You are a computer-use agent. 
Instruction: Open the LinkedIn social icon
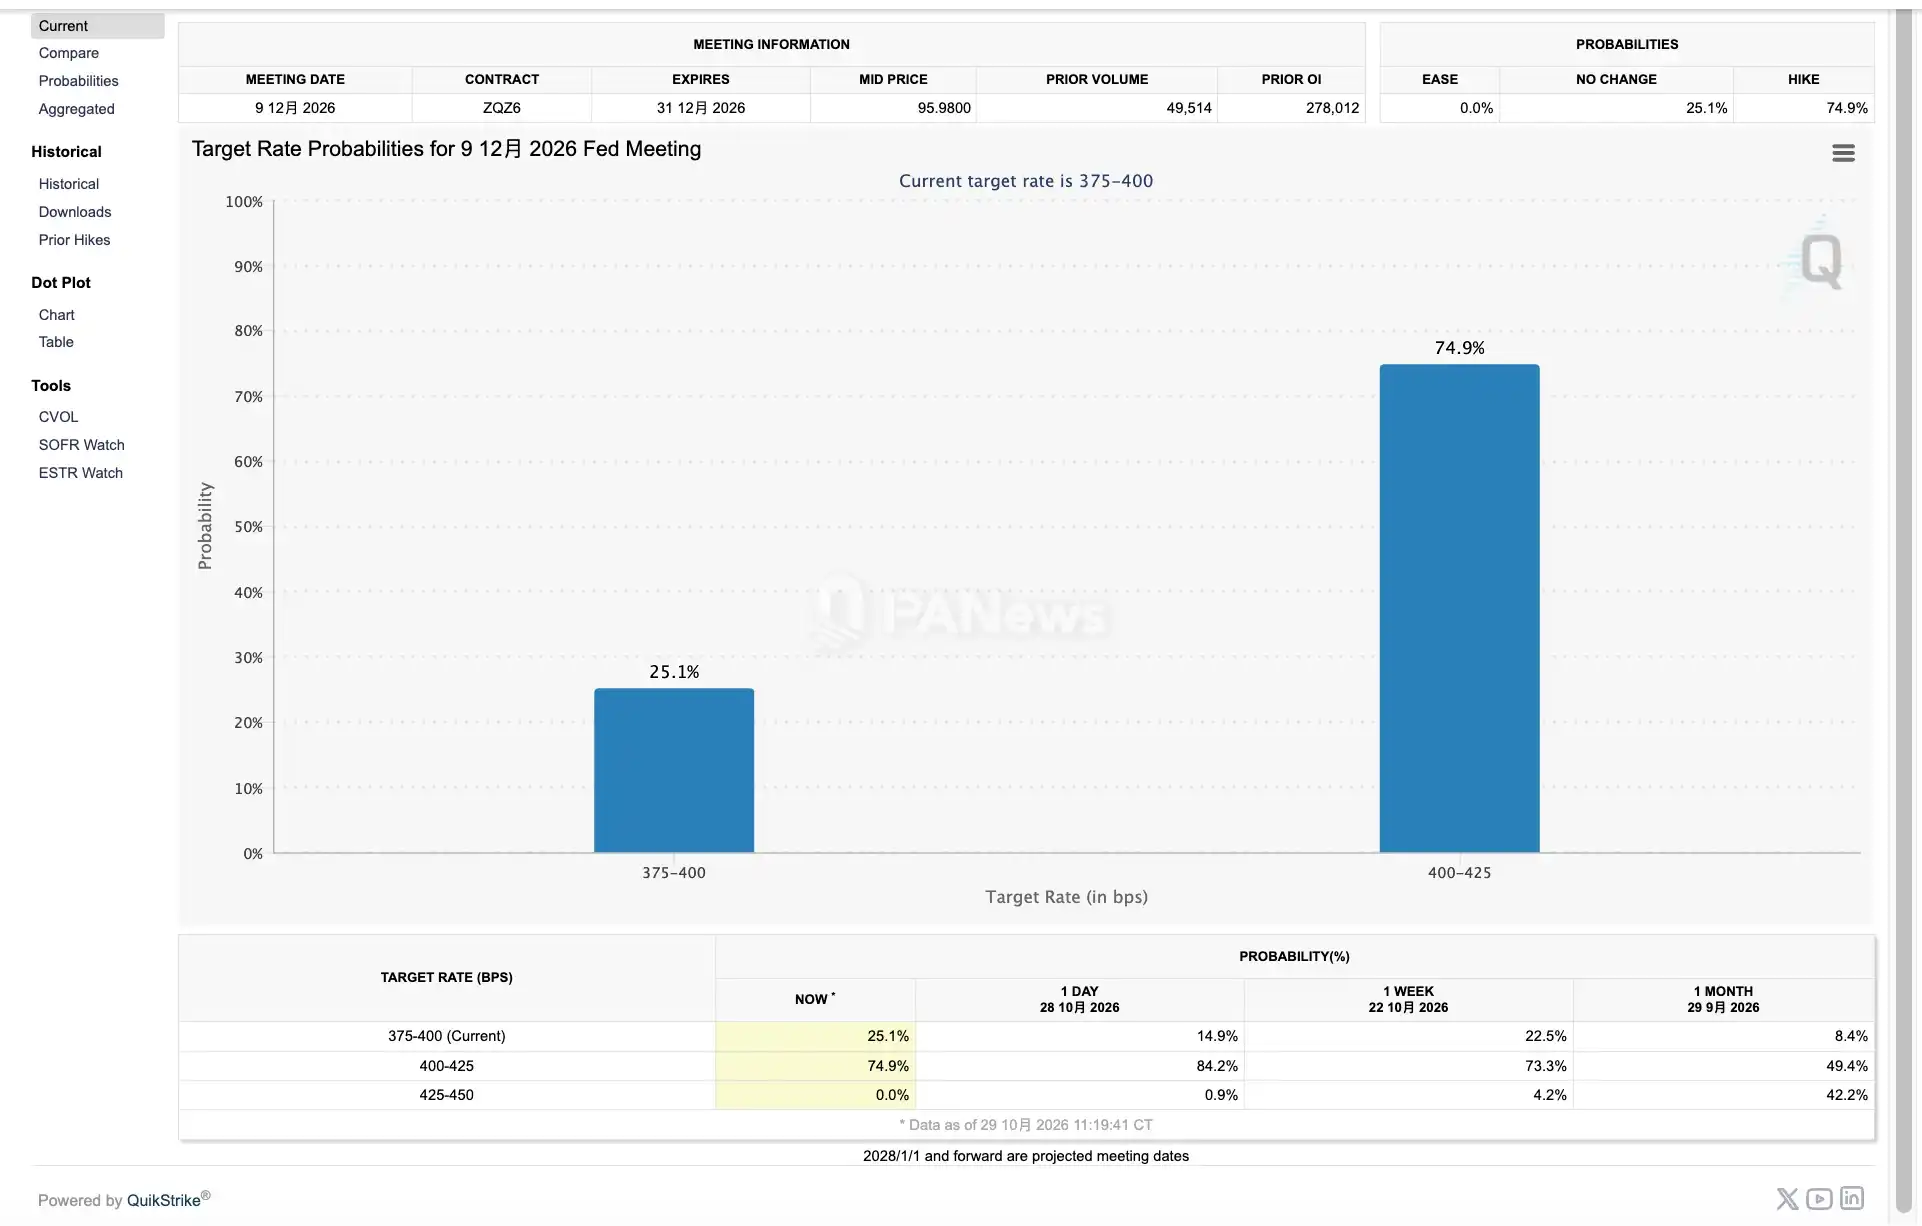[1852, 1198]
